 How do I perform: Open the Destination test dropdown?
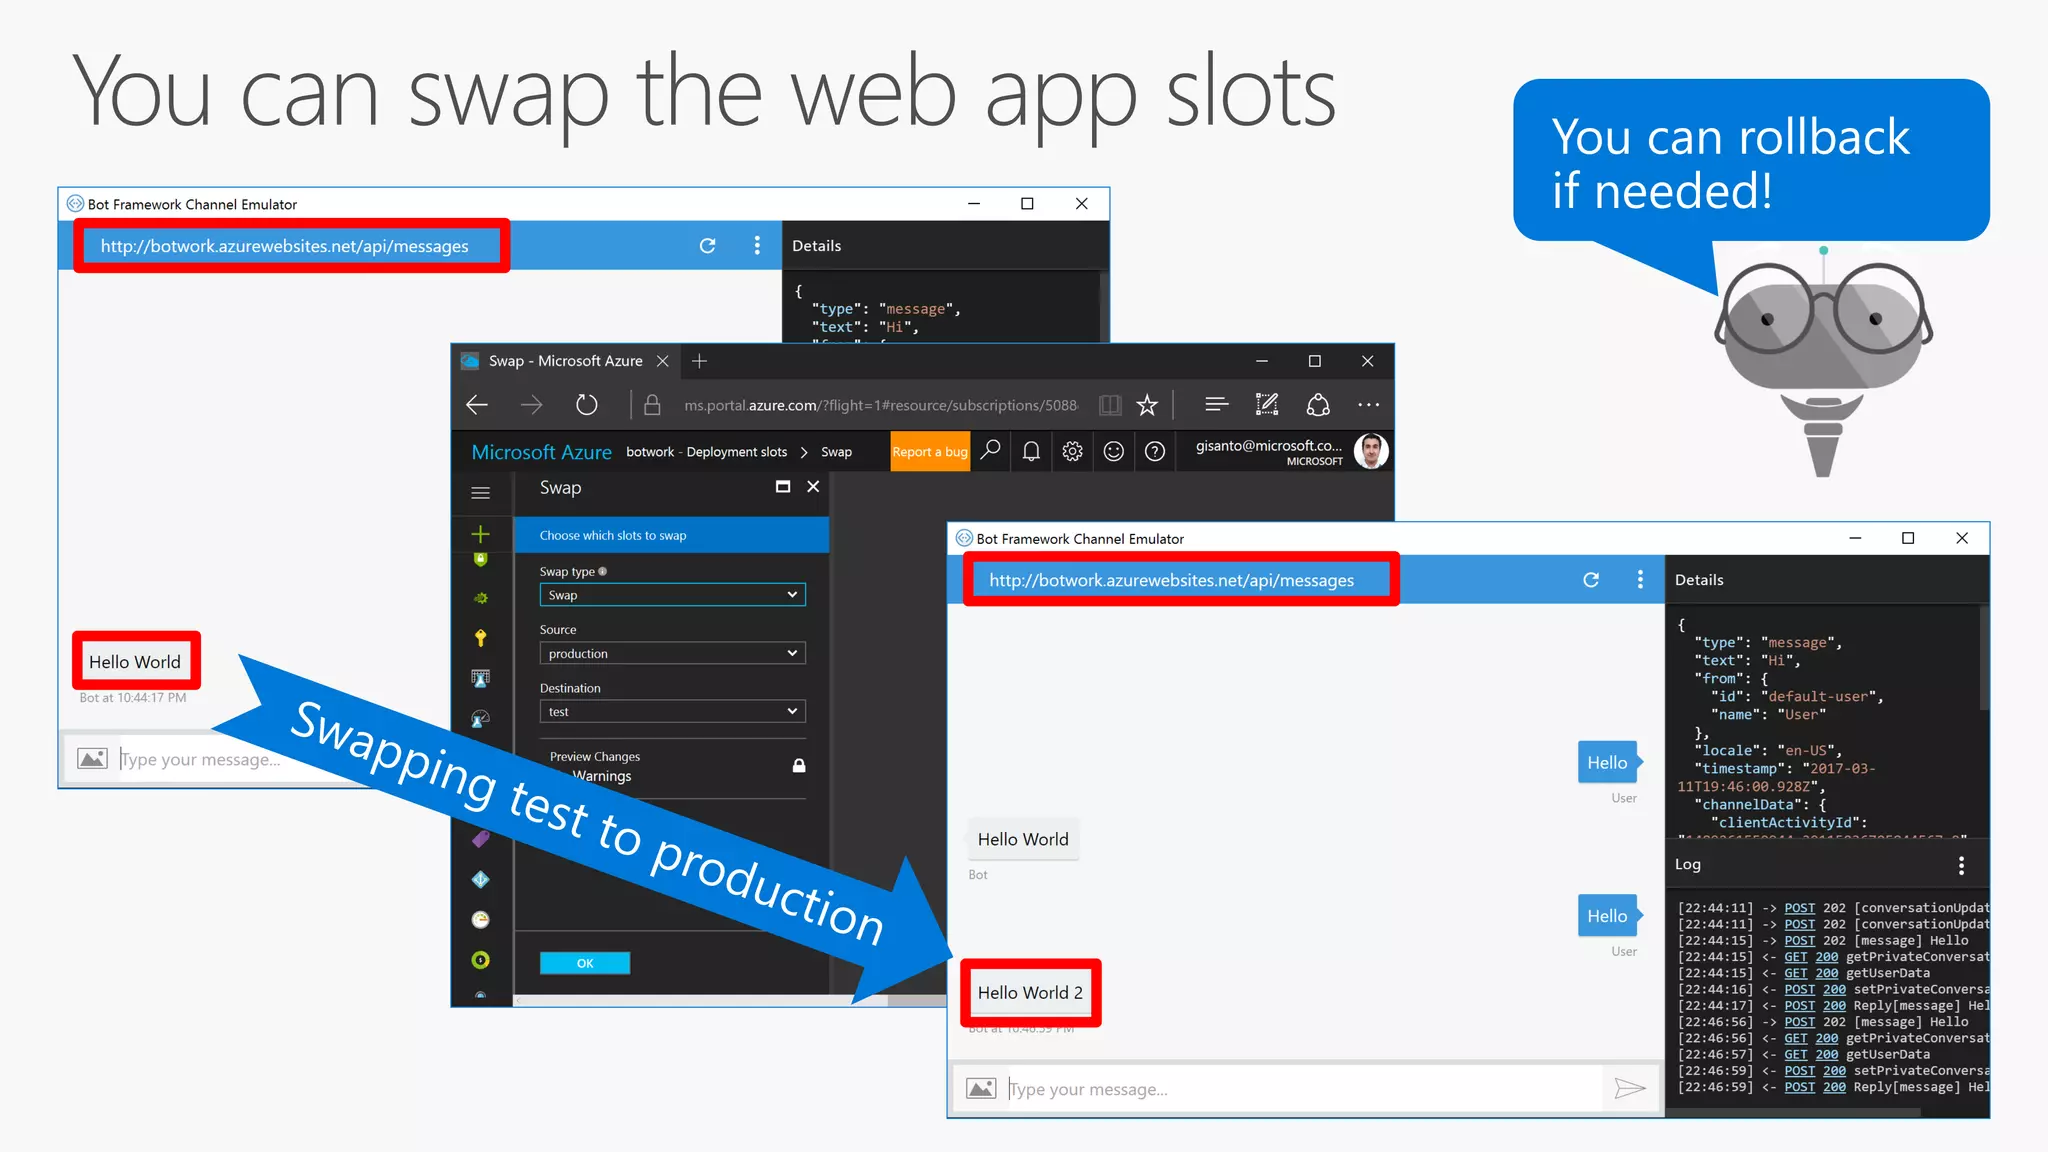(672, 712)
